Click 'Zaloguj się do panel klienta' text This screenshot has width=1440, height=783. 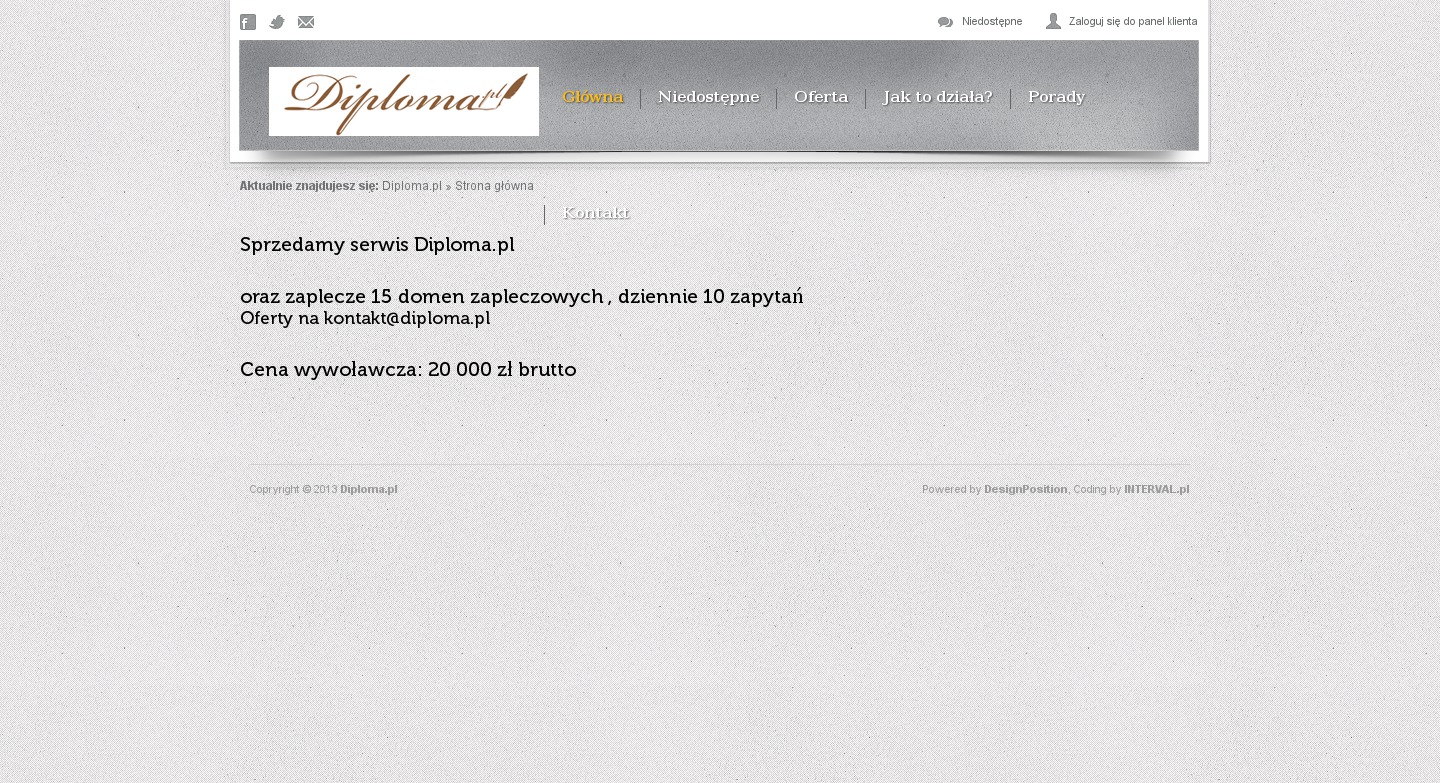1132,21
